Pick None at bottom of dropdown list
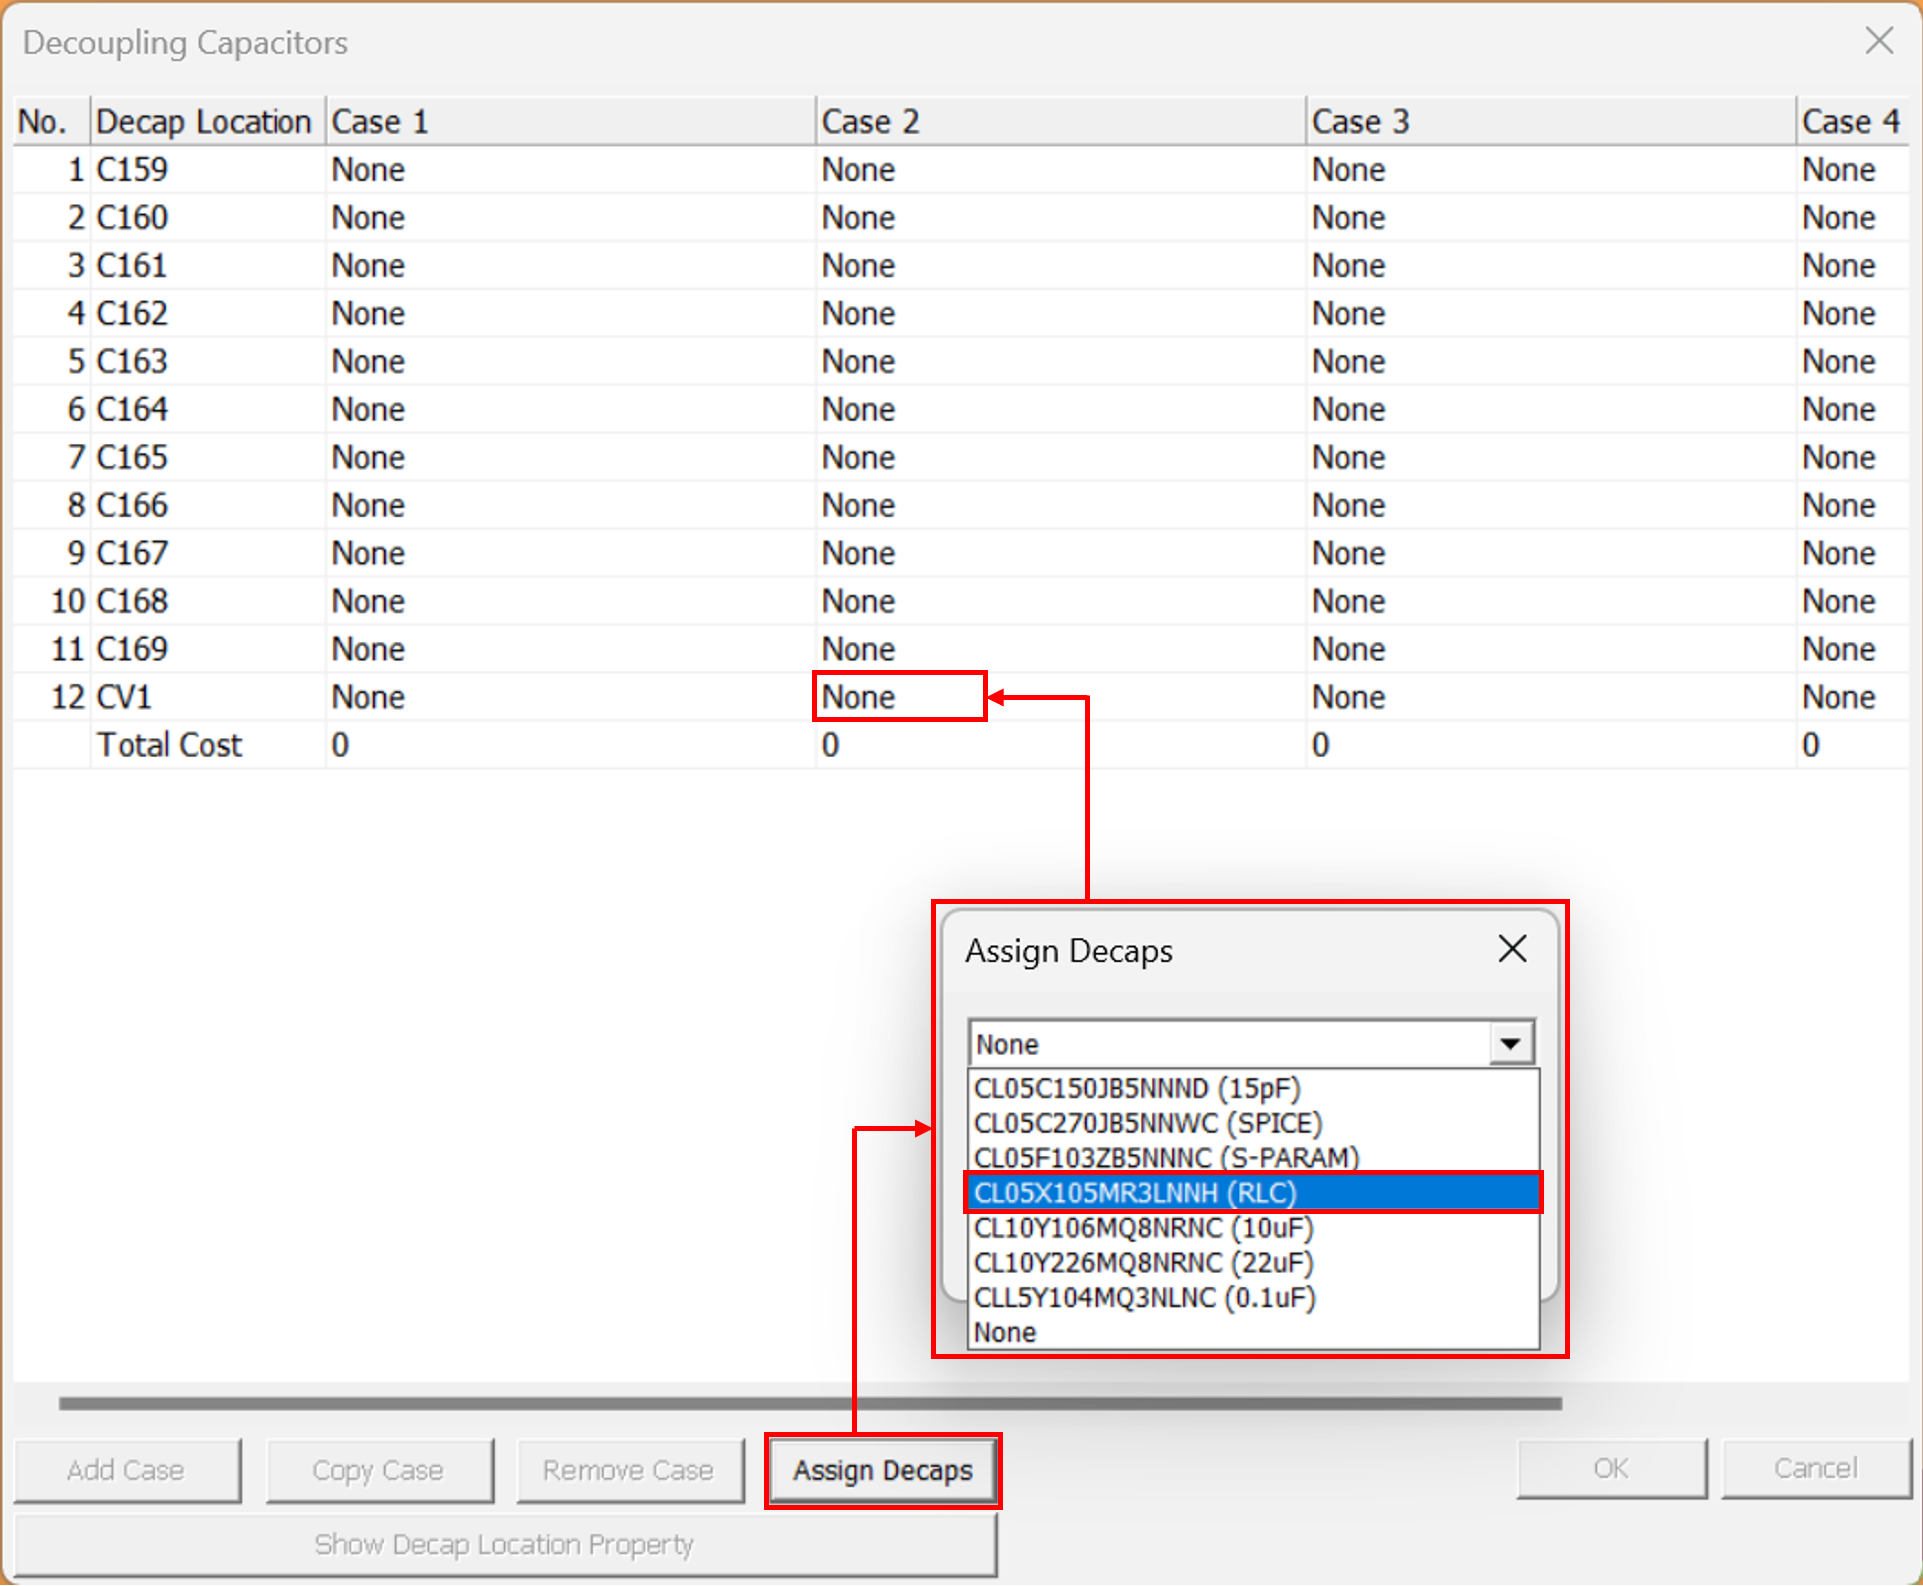 1005,1333
